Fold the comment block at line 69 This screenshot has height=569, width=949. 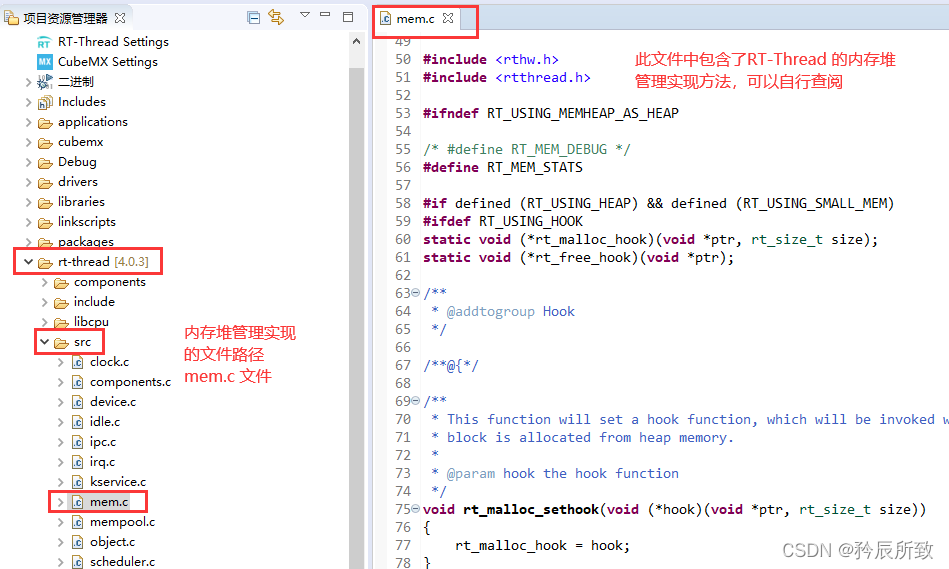415,400
